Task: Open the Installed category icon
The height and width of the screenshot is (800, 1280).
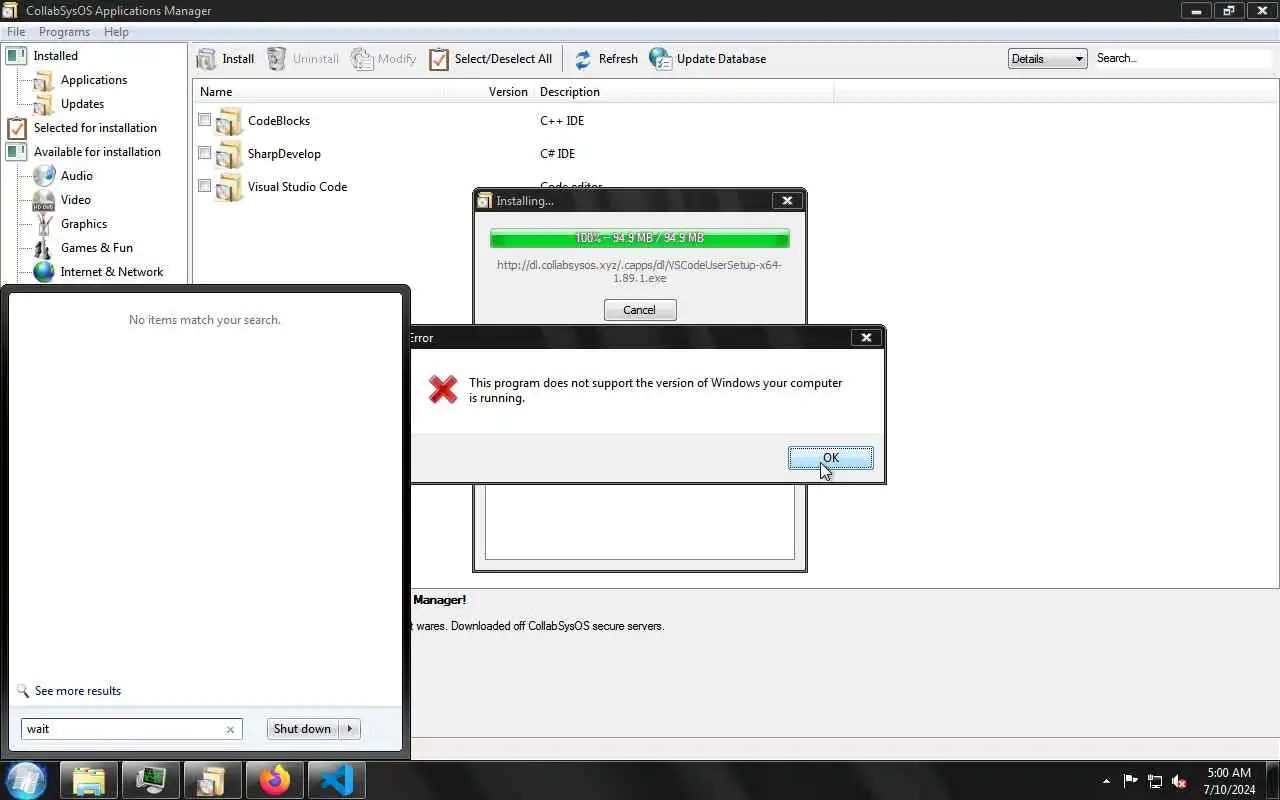Action: pos(16,56)
